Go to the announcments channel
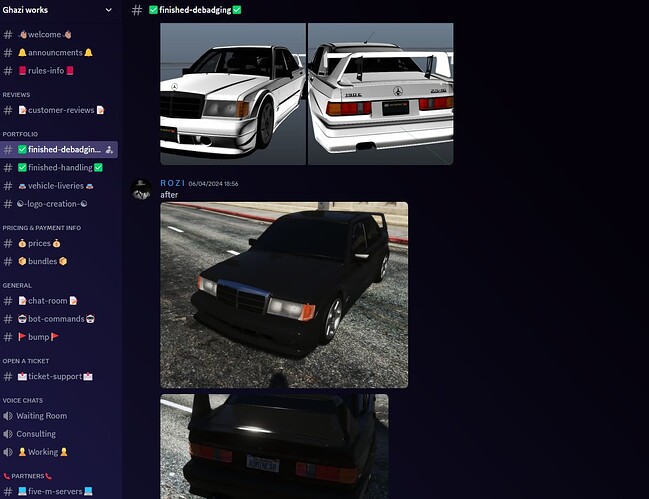The image size is (649, 499). pyautogui.click(x=55, y=52)
